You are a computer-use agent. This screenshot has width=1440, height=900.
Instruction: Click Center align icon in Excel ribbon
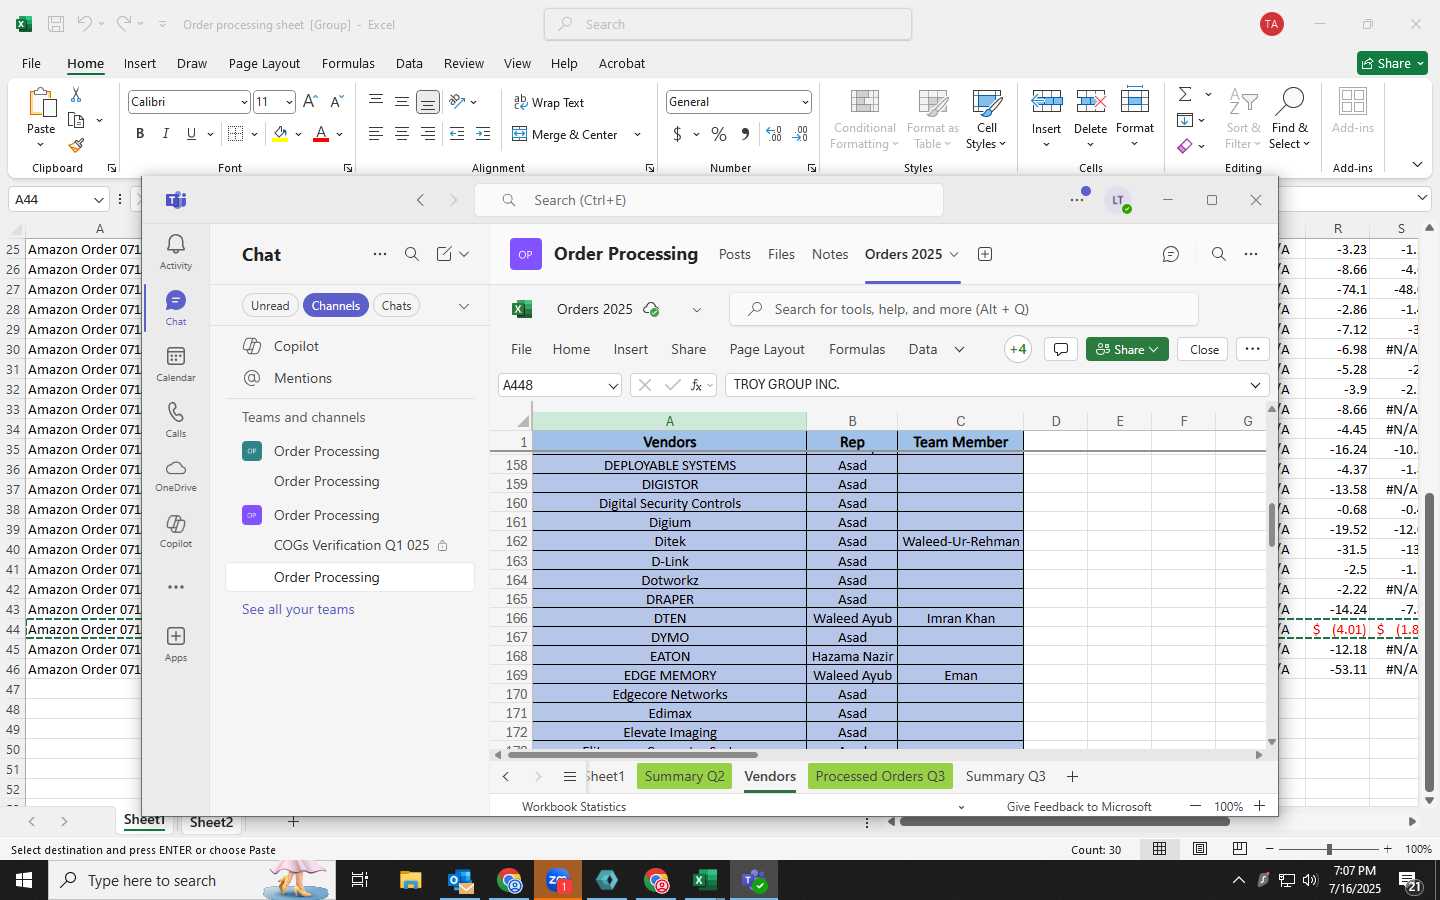tap(401, 134)
